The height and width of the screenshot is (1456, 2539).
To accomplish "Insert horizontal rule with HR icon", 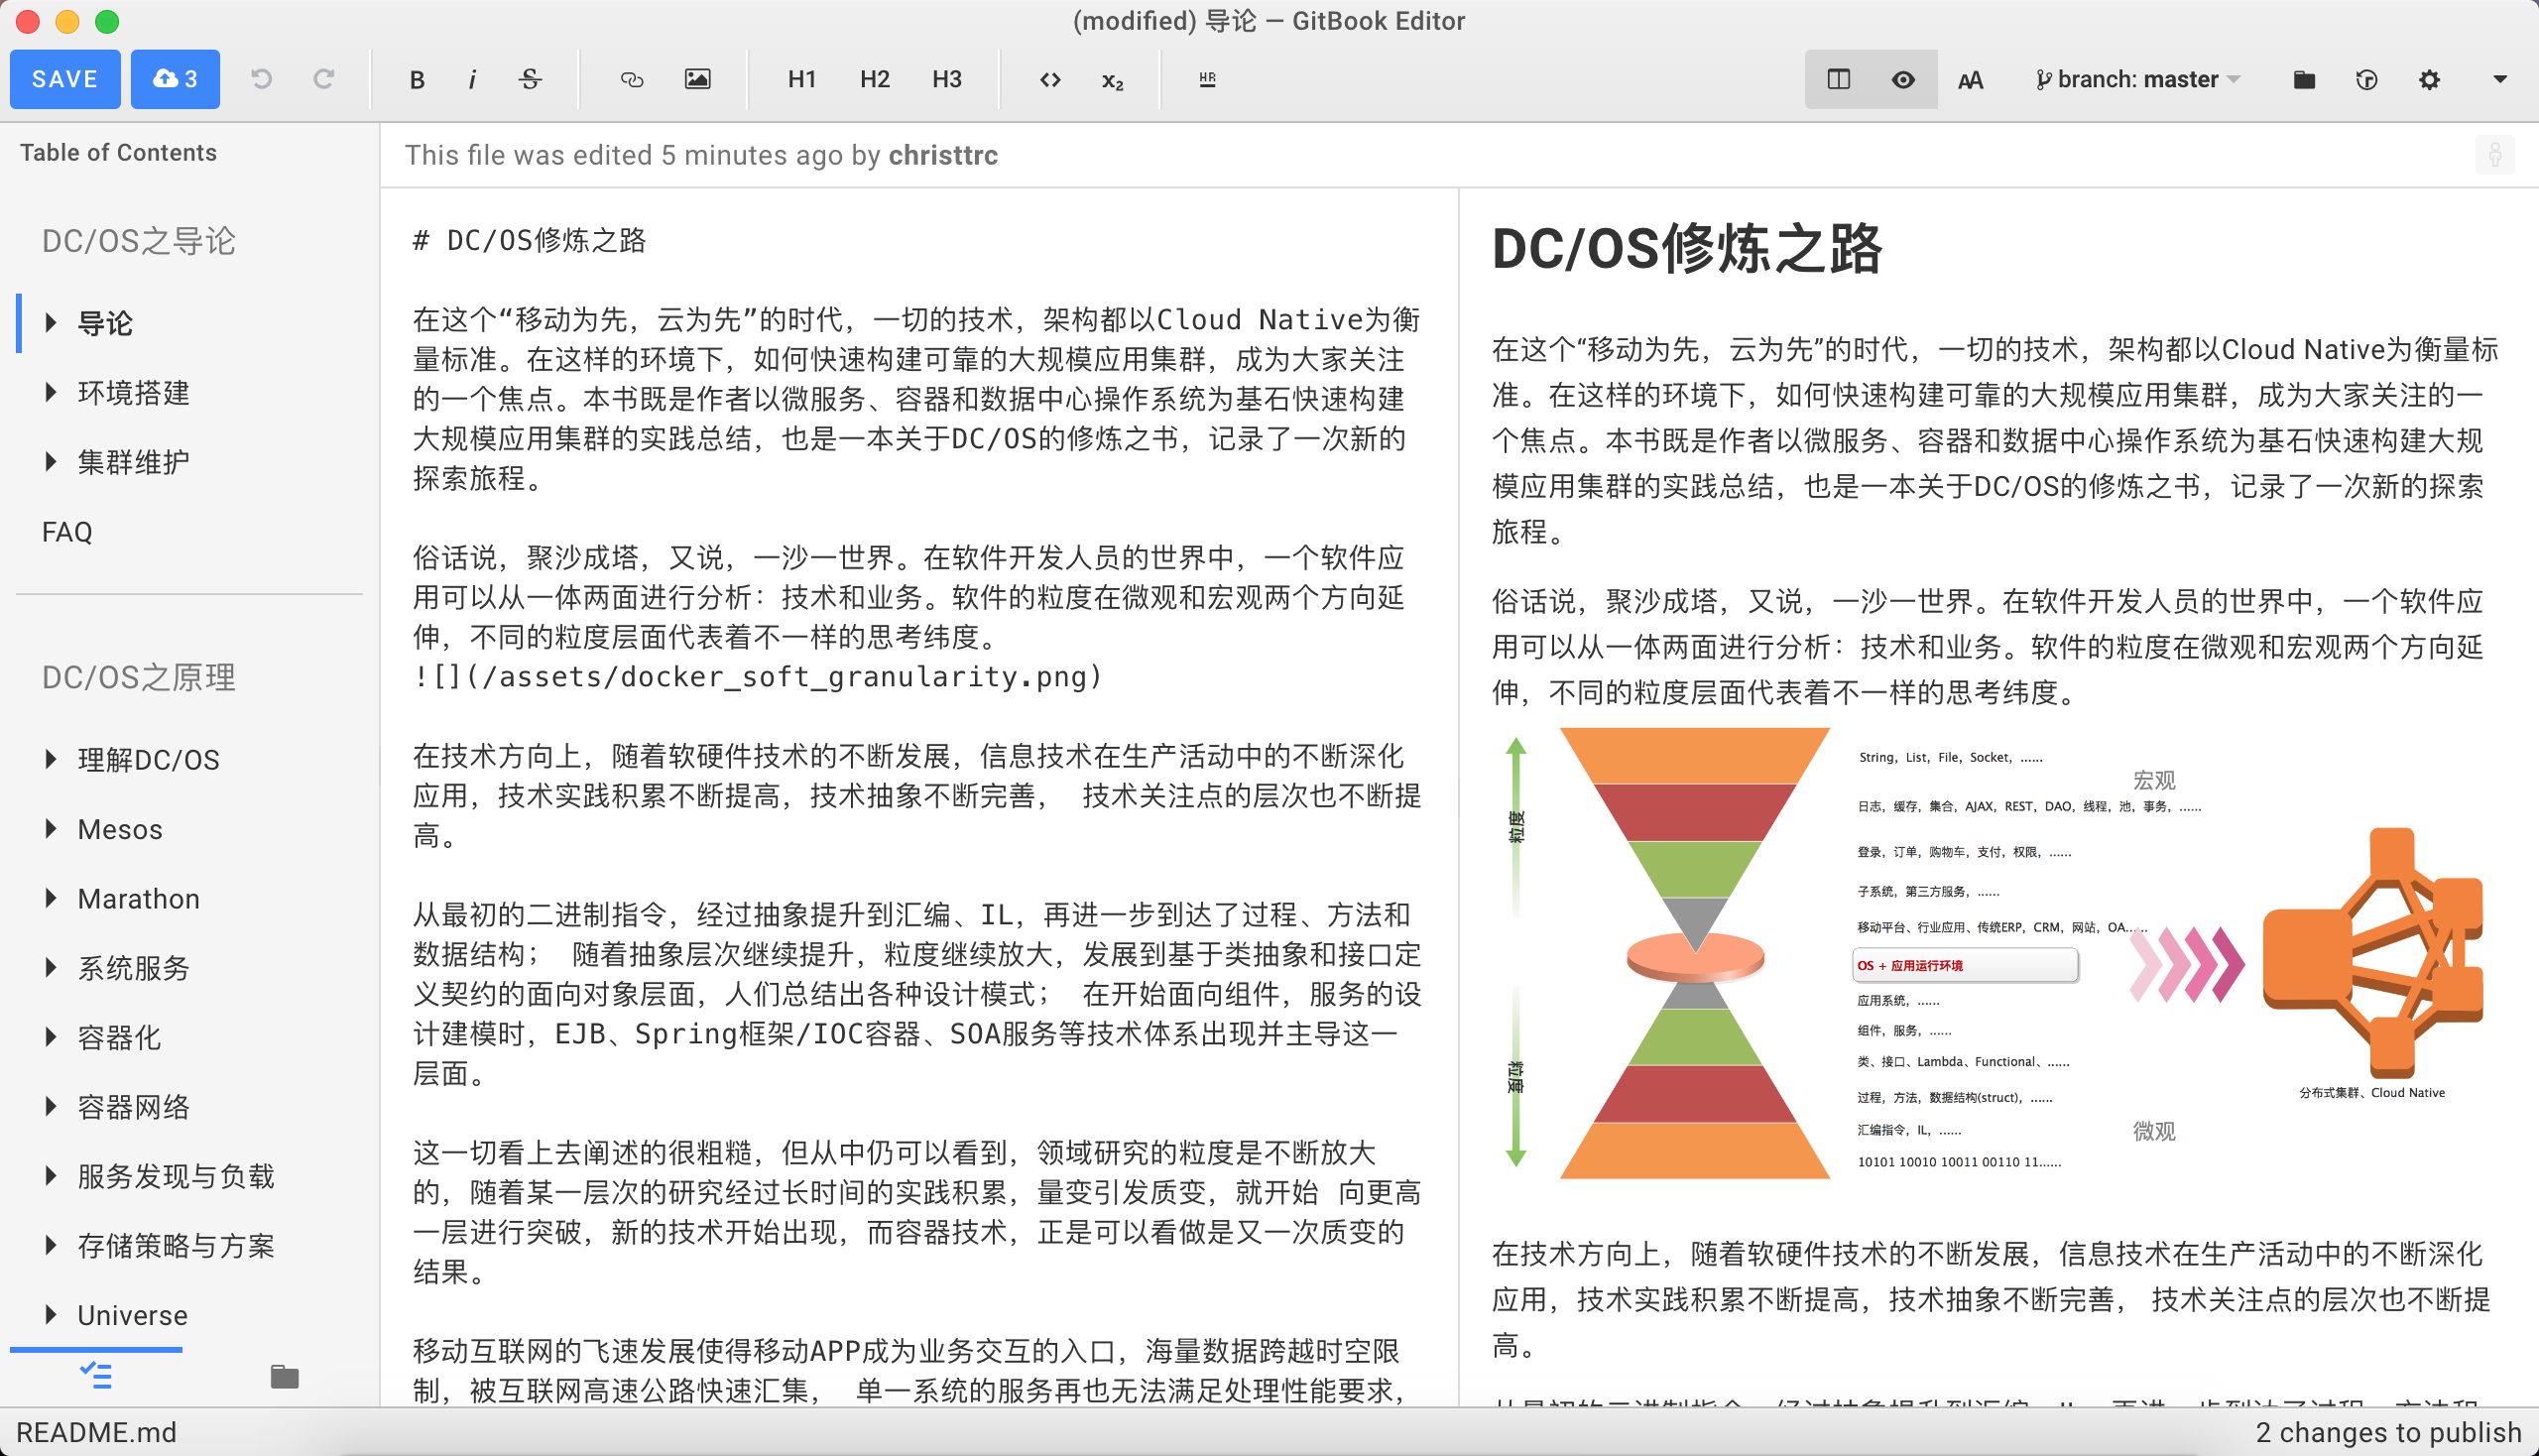I will pos(1207,80).
